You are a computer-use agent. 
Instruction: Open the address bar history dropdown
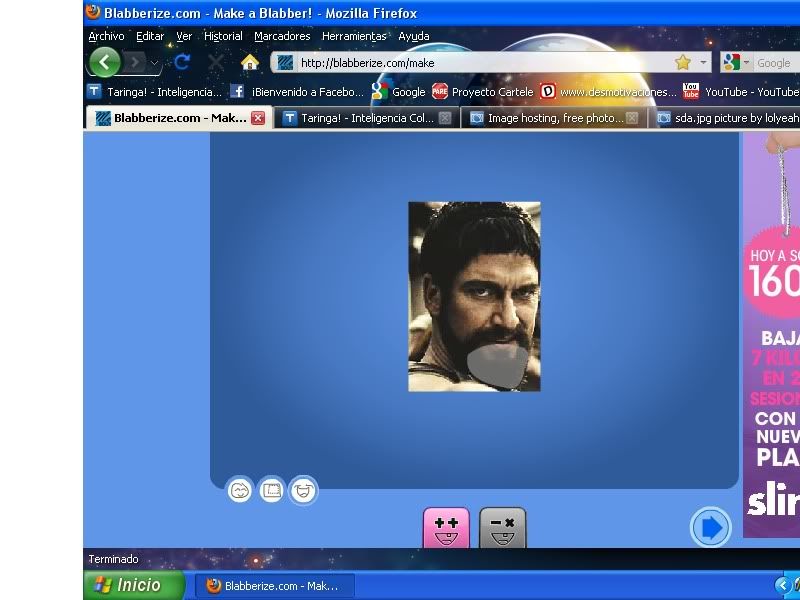coord(704,63)
